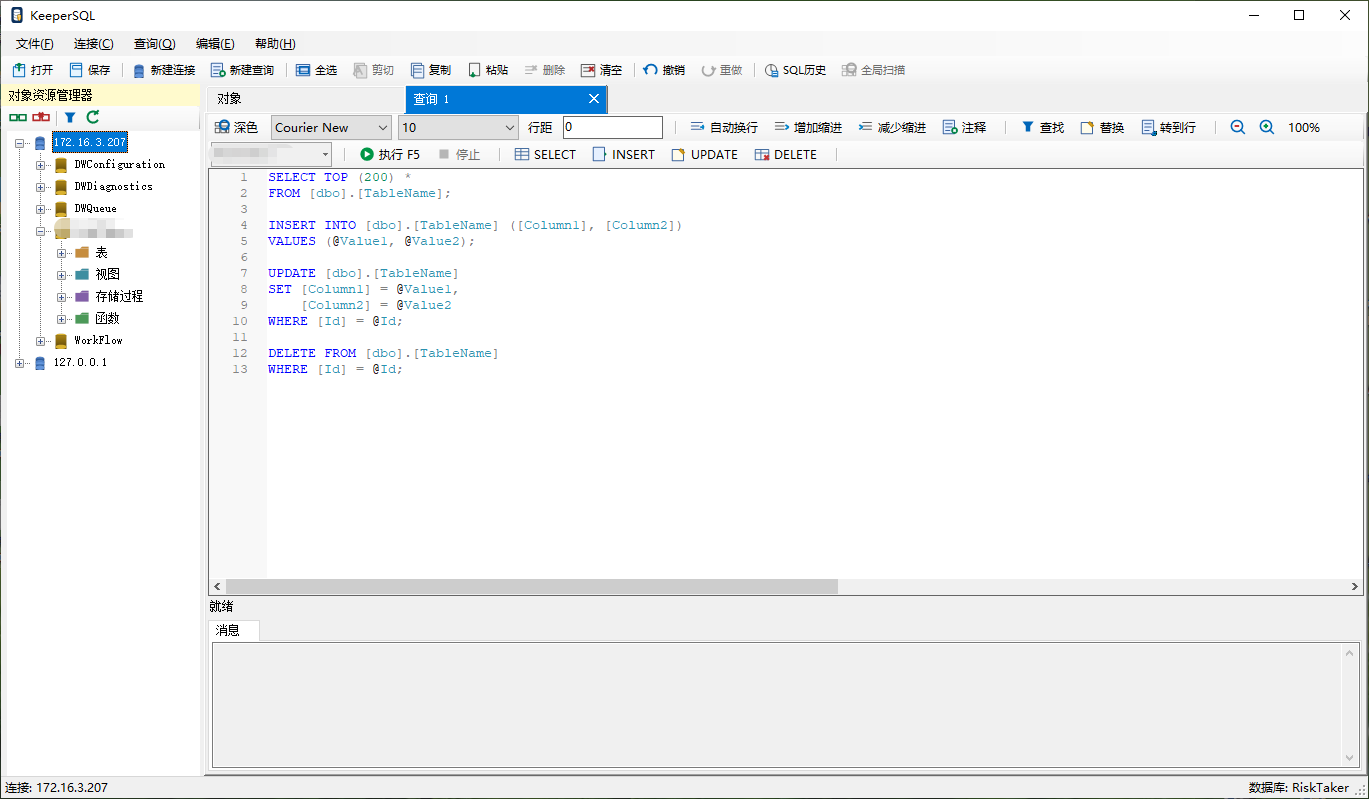Click the 转到行 go to line button
This screenshot has width=1369, height=799.
[x=1168, y=127]
